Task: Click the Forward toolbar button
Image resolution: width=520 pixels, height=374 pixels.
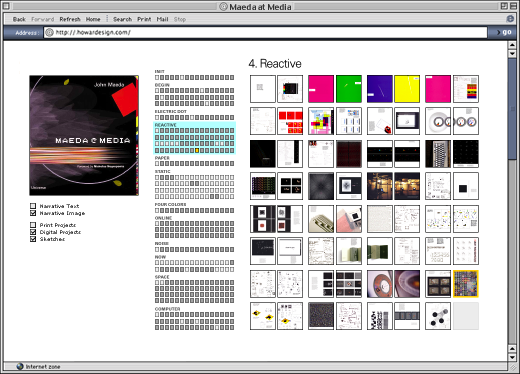Action: click(43, 19)
